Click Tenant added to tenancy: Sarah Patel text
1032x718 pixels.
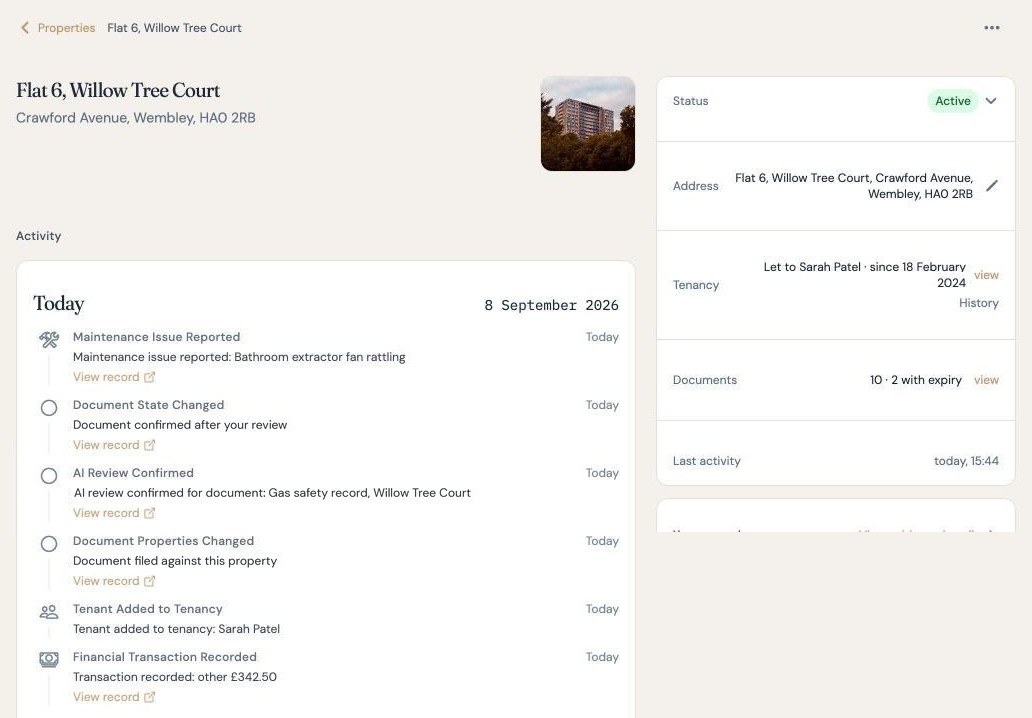tap(176, 628)
